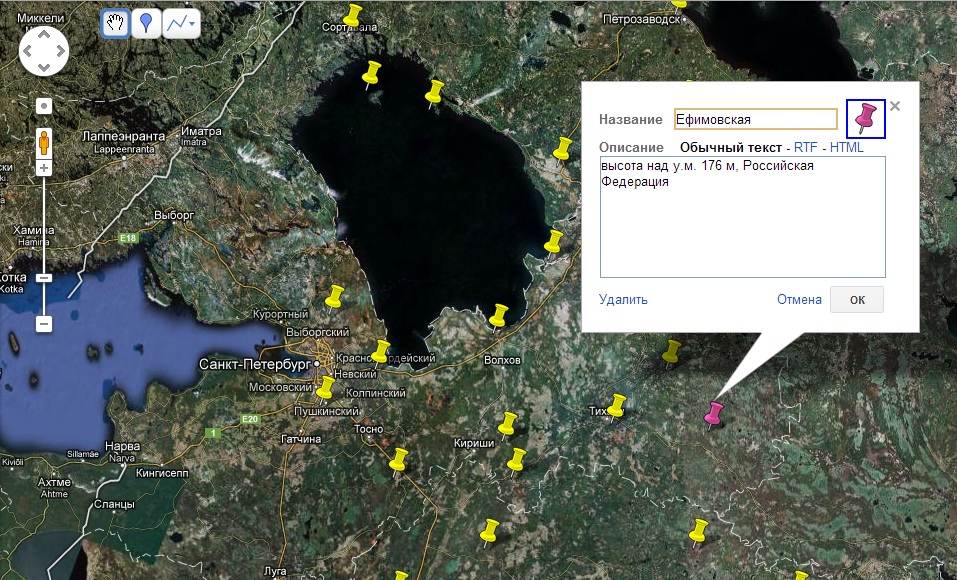The image size is (957, 580).
Task: Click the yellow pin at Тихвин
Action: 616,407
